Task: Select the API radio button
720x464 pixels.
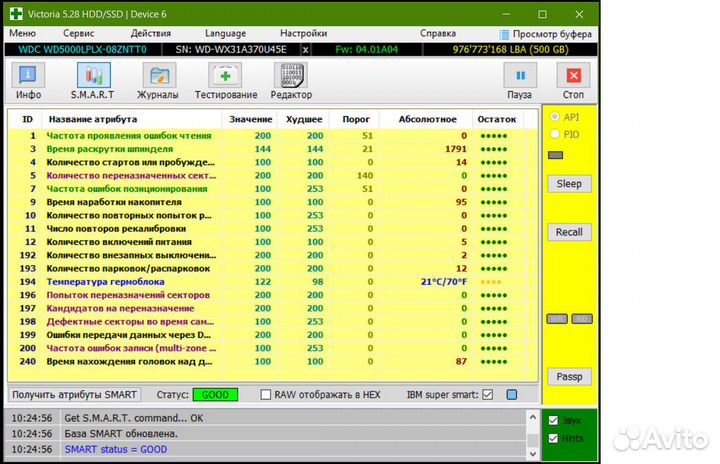Action: pyautogui.click(x=555, y=117)
